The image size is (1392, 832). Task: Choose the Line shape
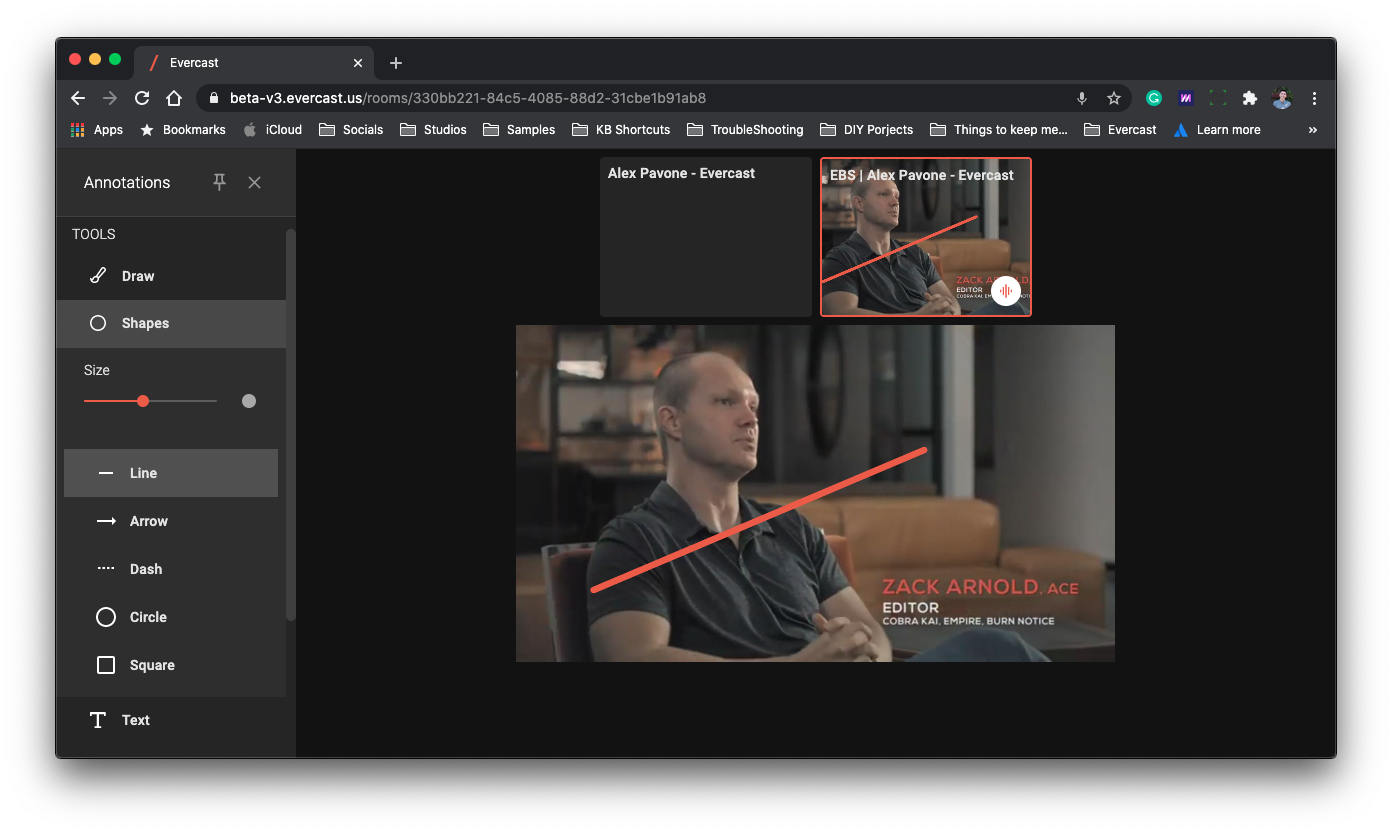point(171,473)
